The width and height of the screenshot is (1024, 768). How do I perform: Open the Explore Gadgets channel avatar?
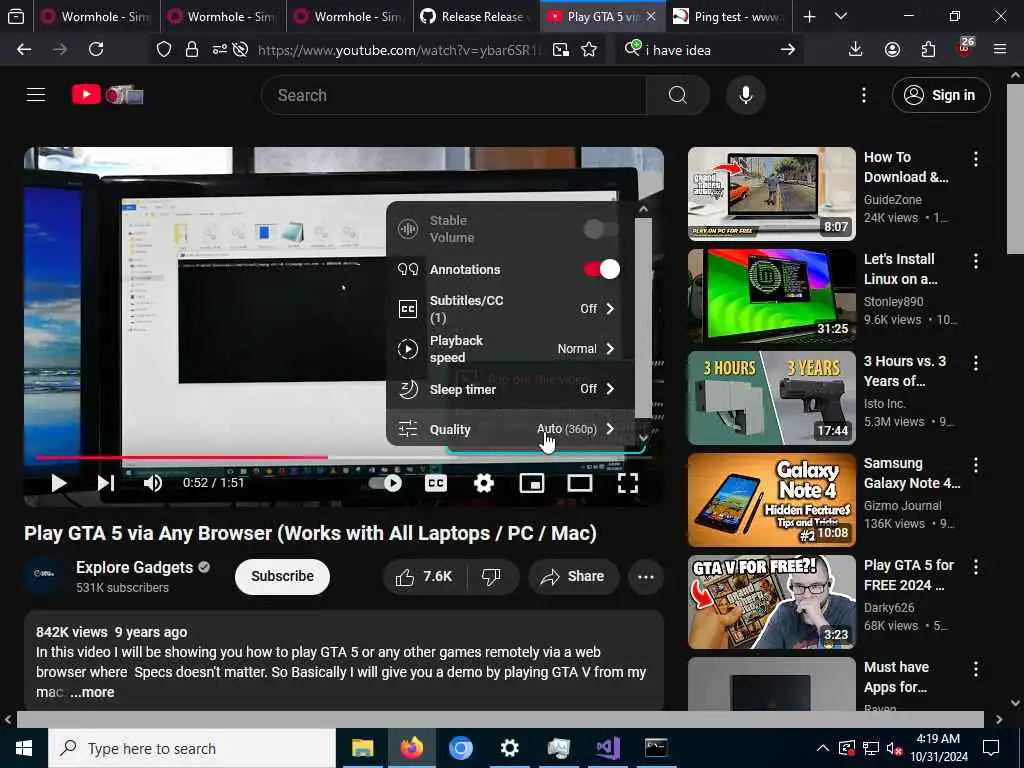pyautogui.click(x=44, y=576)
